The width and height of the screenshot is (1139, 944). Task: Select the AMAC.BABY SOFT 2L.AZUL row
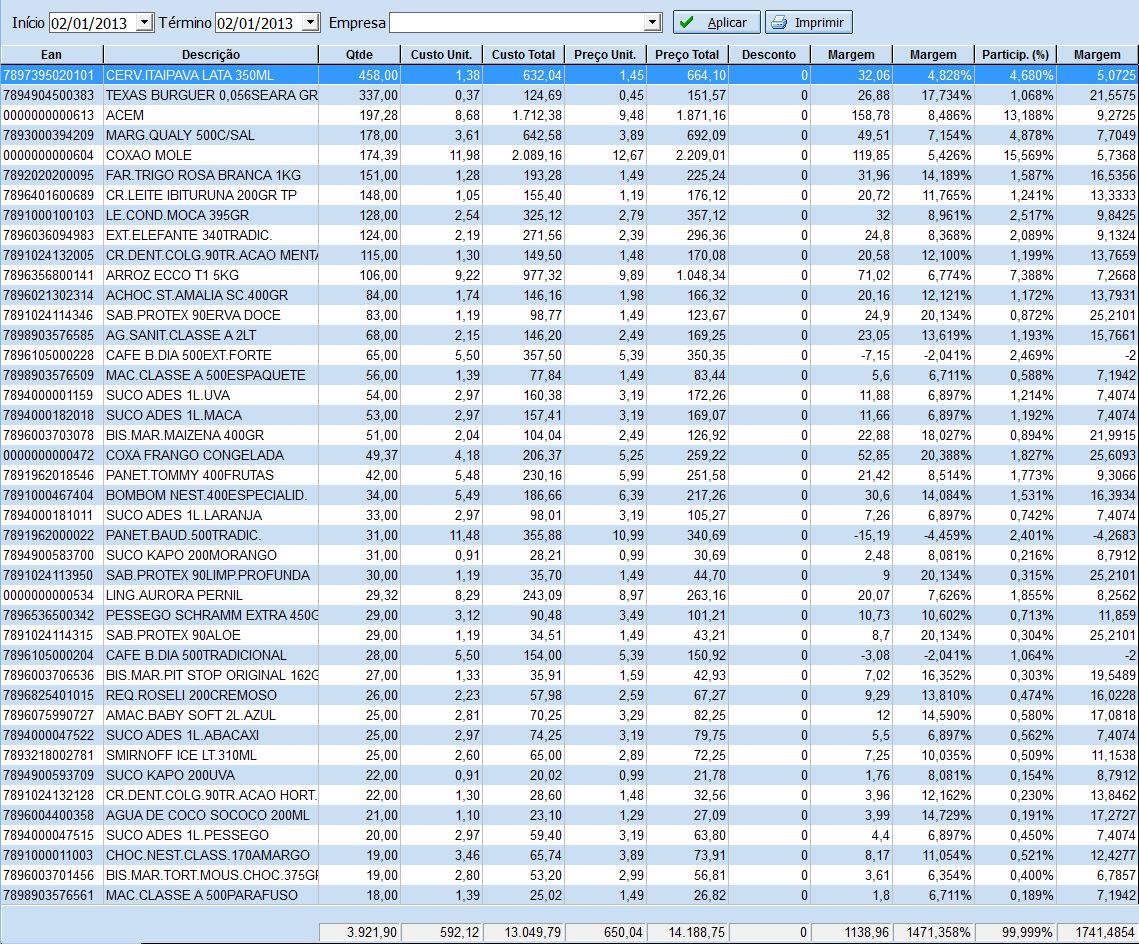570,715
